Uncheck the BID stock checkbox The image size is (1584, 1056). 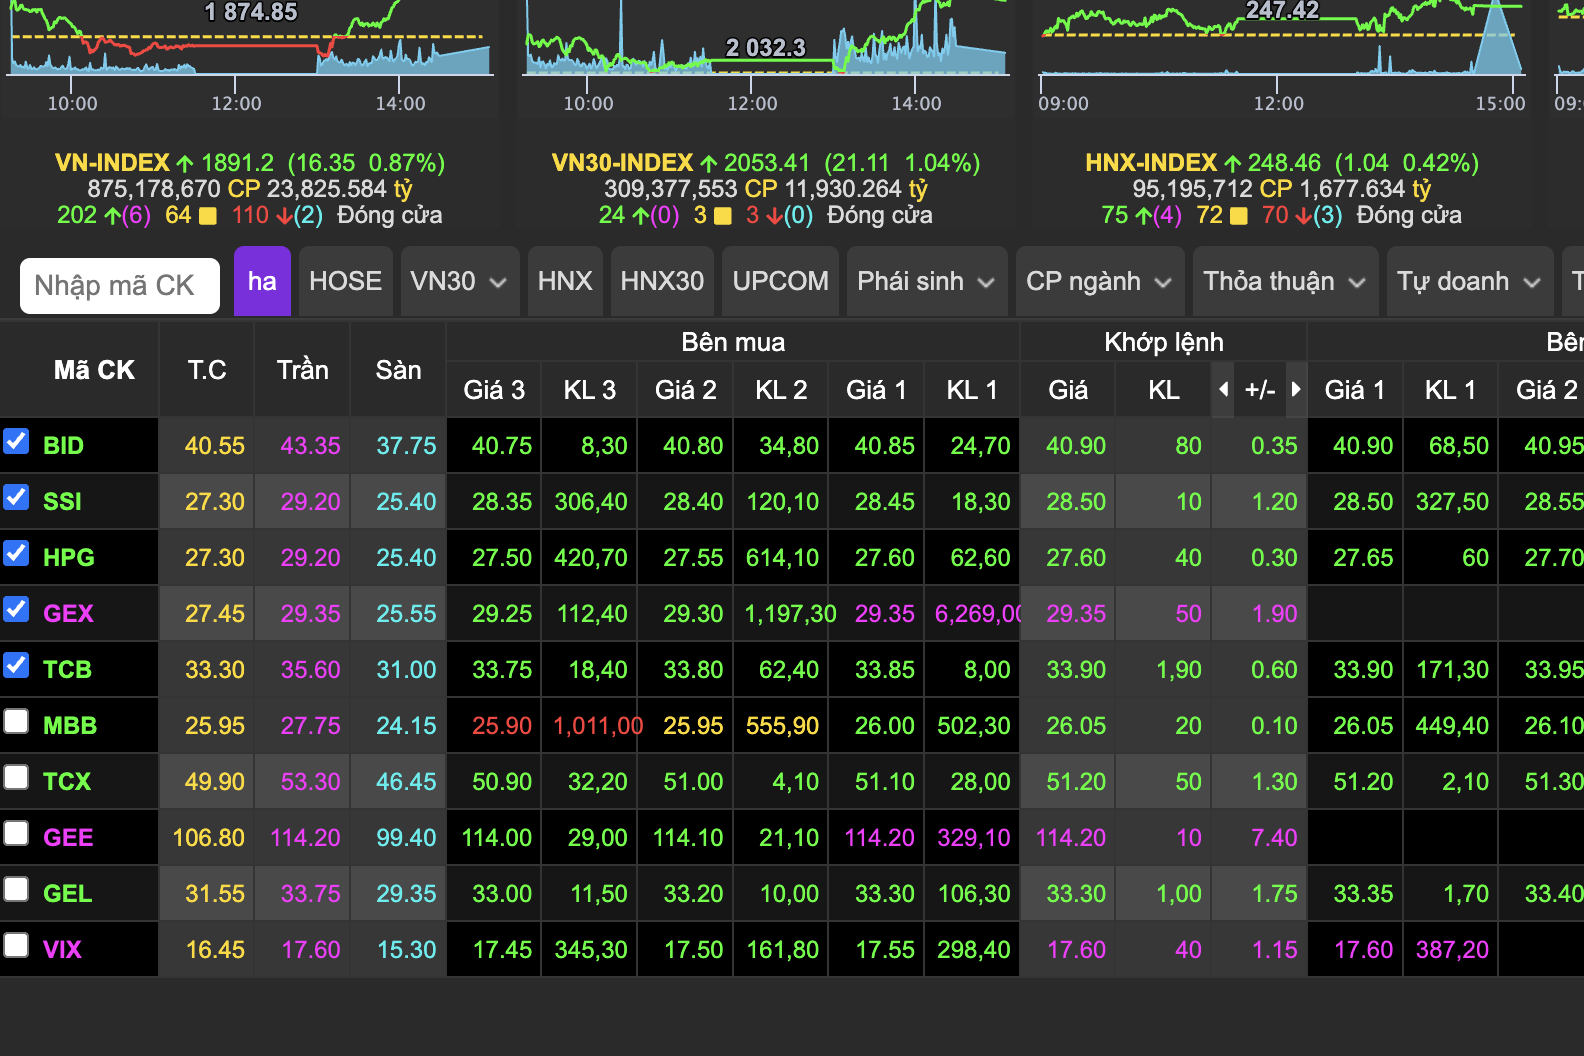tap(16, 441)
